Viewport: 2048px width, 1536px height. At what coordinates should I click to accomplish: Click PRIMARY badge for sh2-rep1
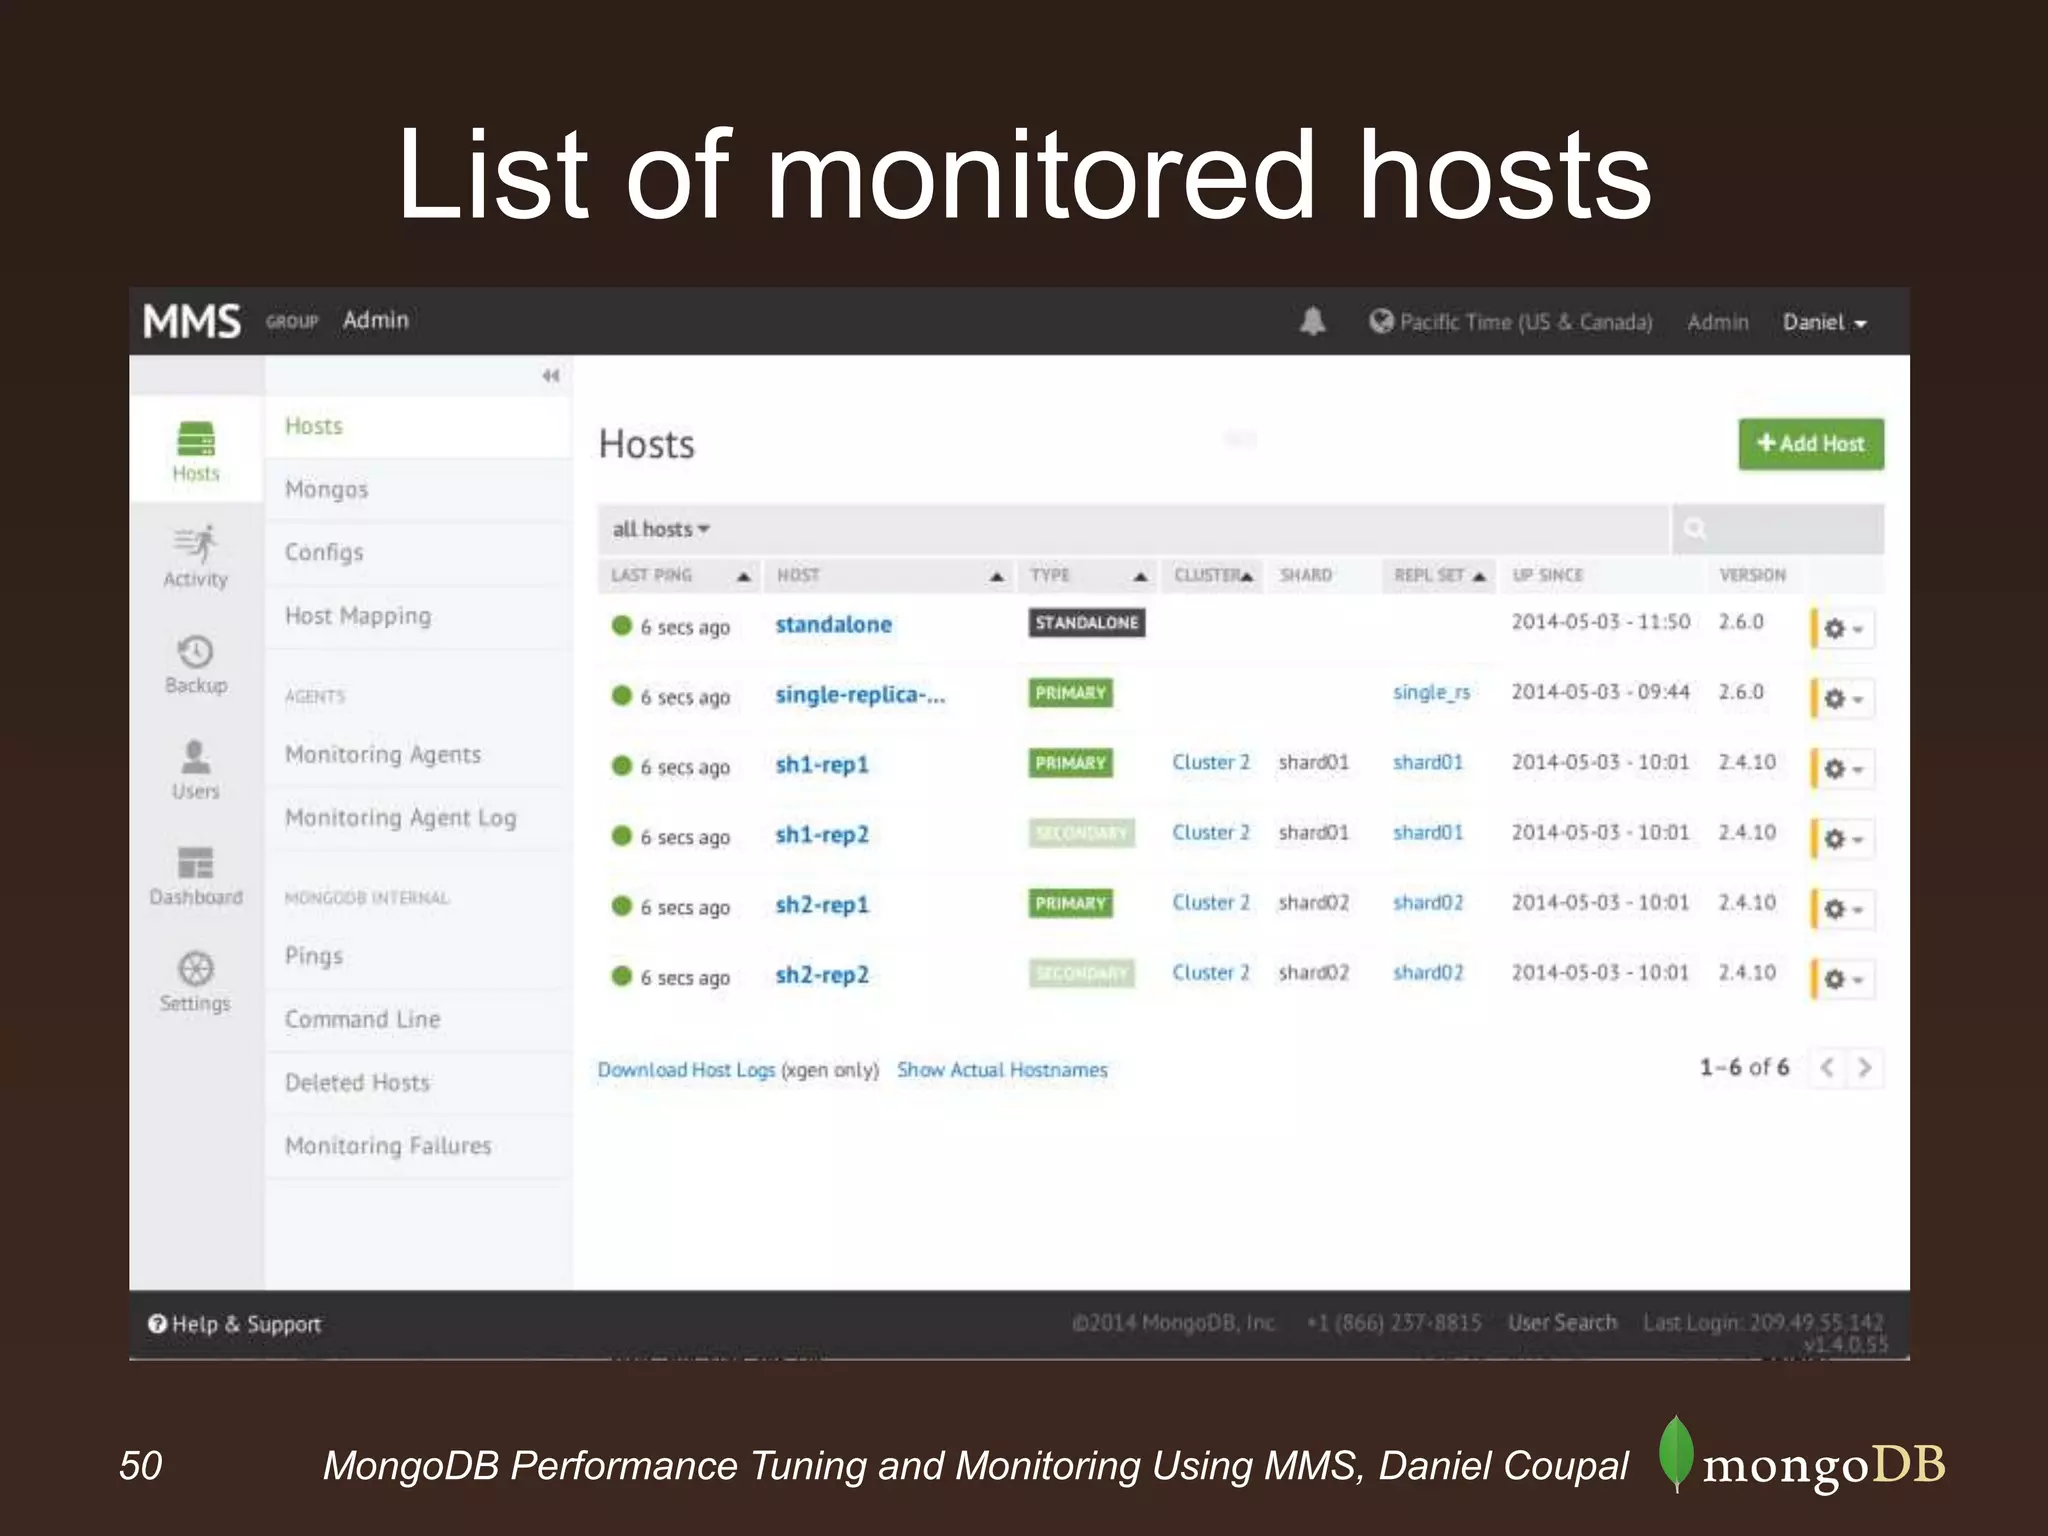pyautogui.click(x=1070, y=903)
